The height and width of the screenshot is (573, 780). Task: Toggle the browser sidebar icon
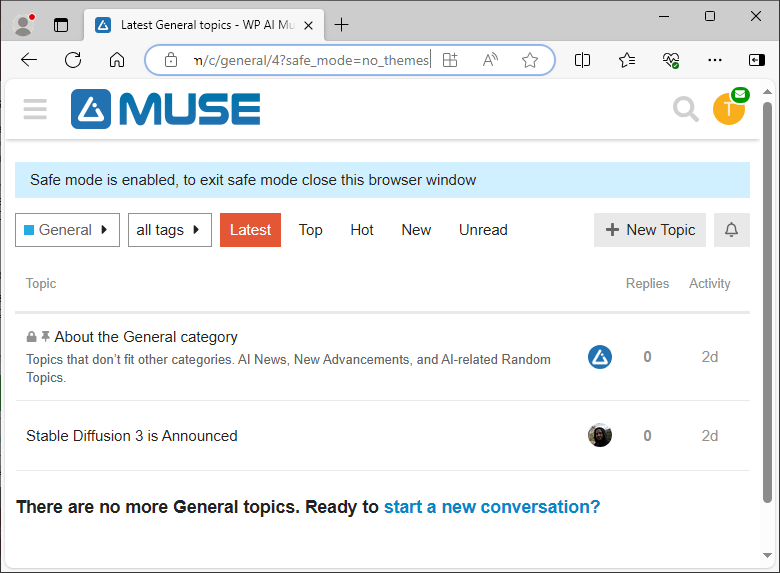click(757, 60)
